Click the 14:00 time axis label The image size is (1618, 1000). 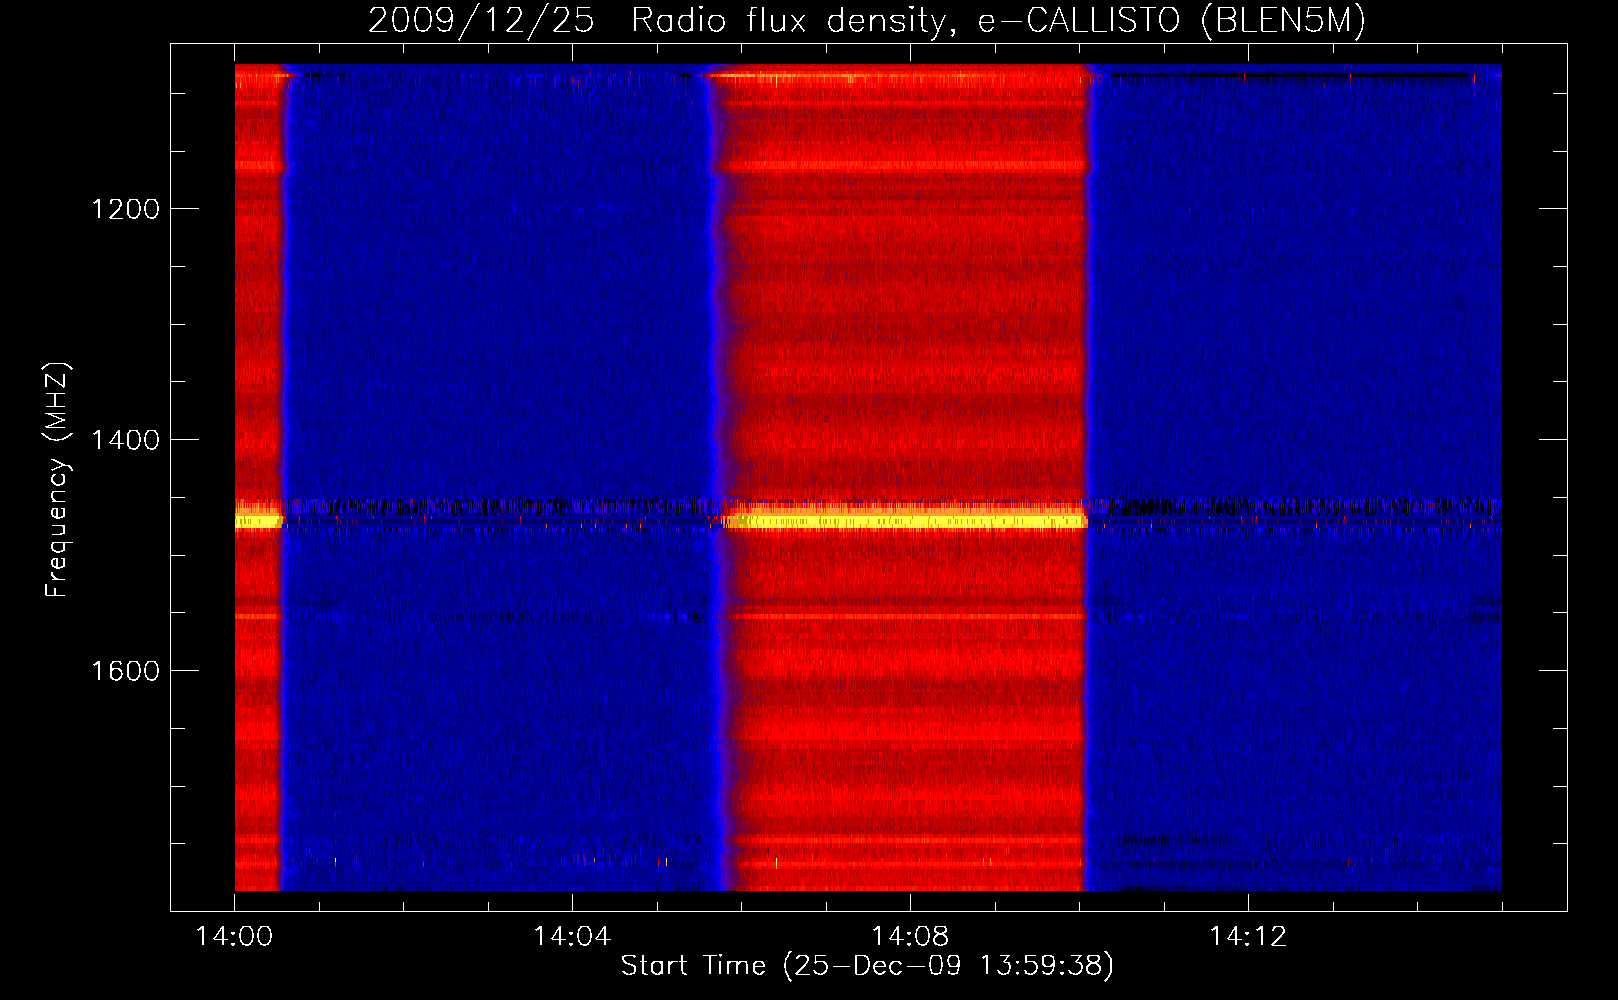tap(234, 937)
